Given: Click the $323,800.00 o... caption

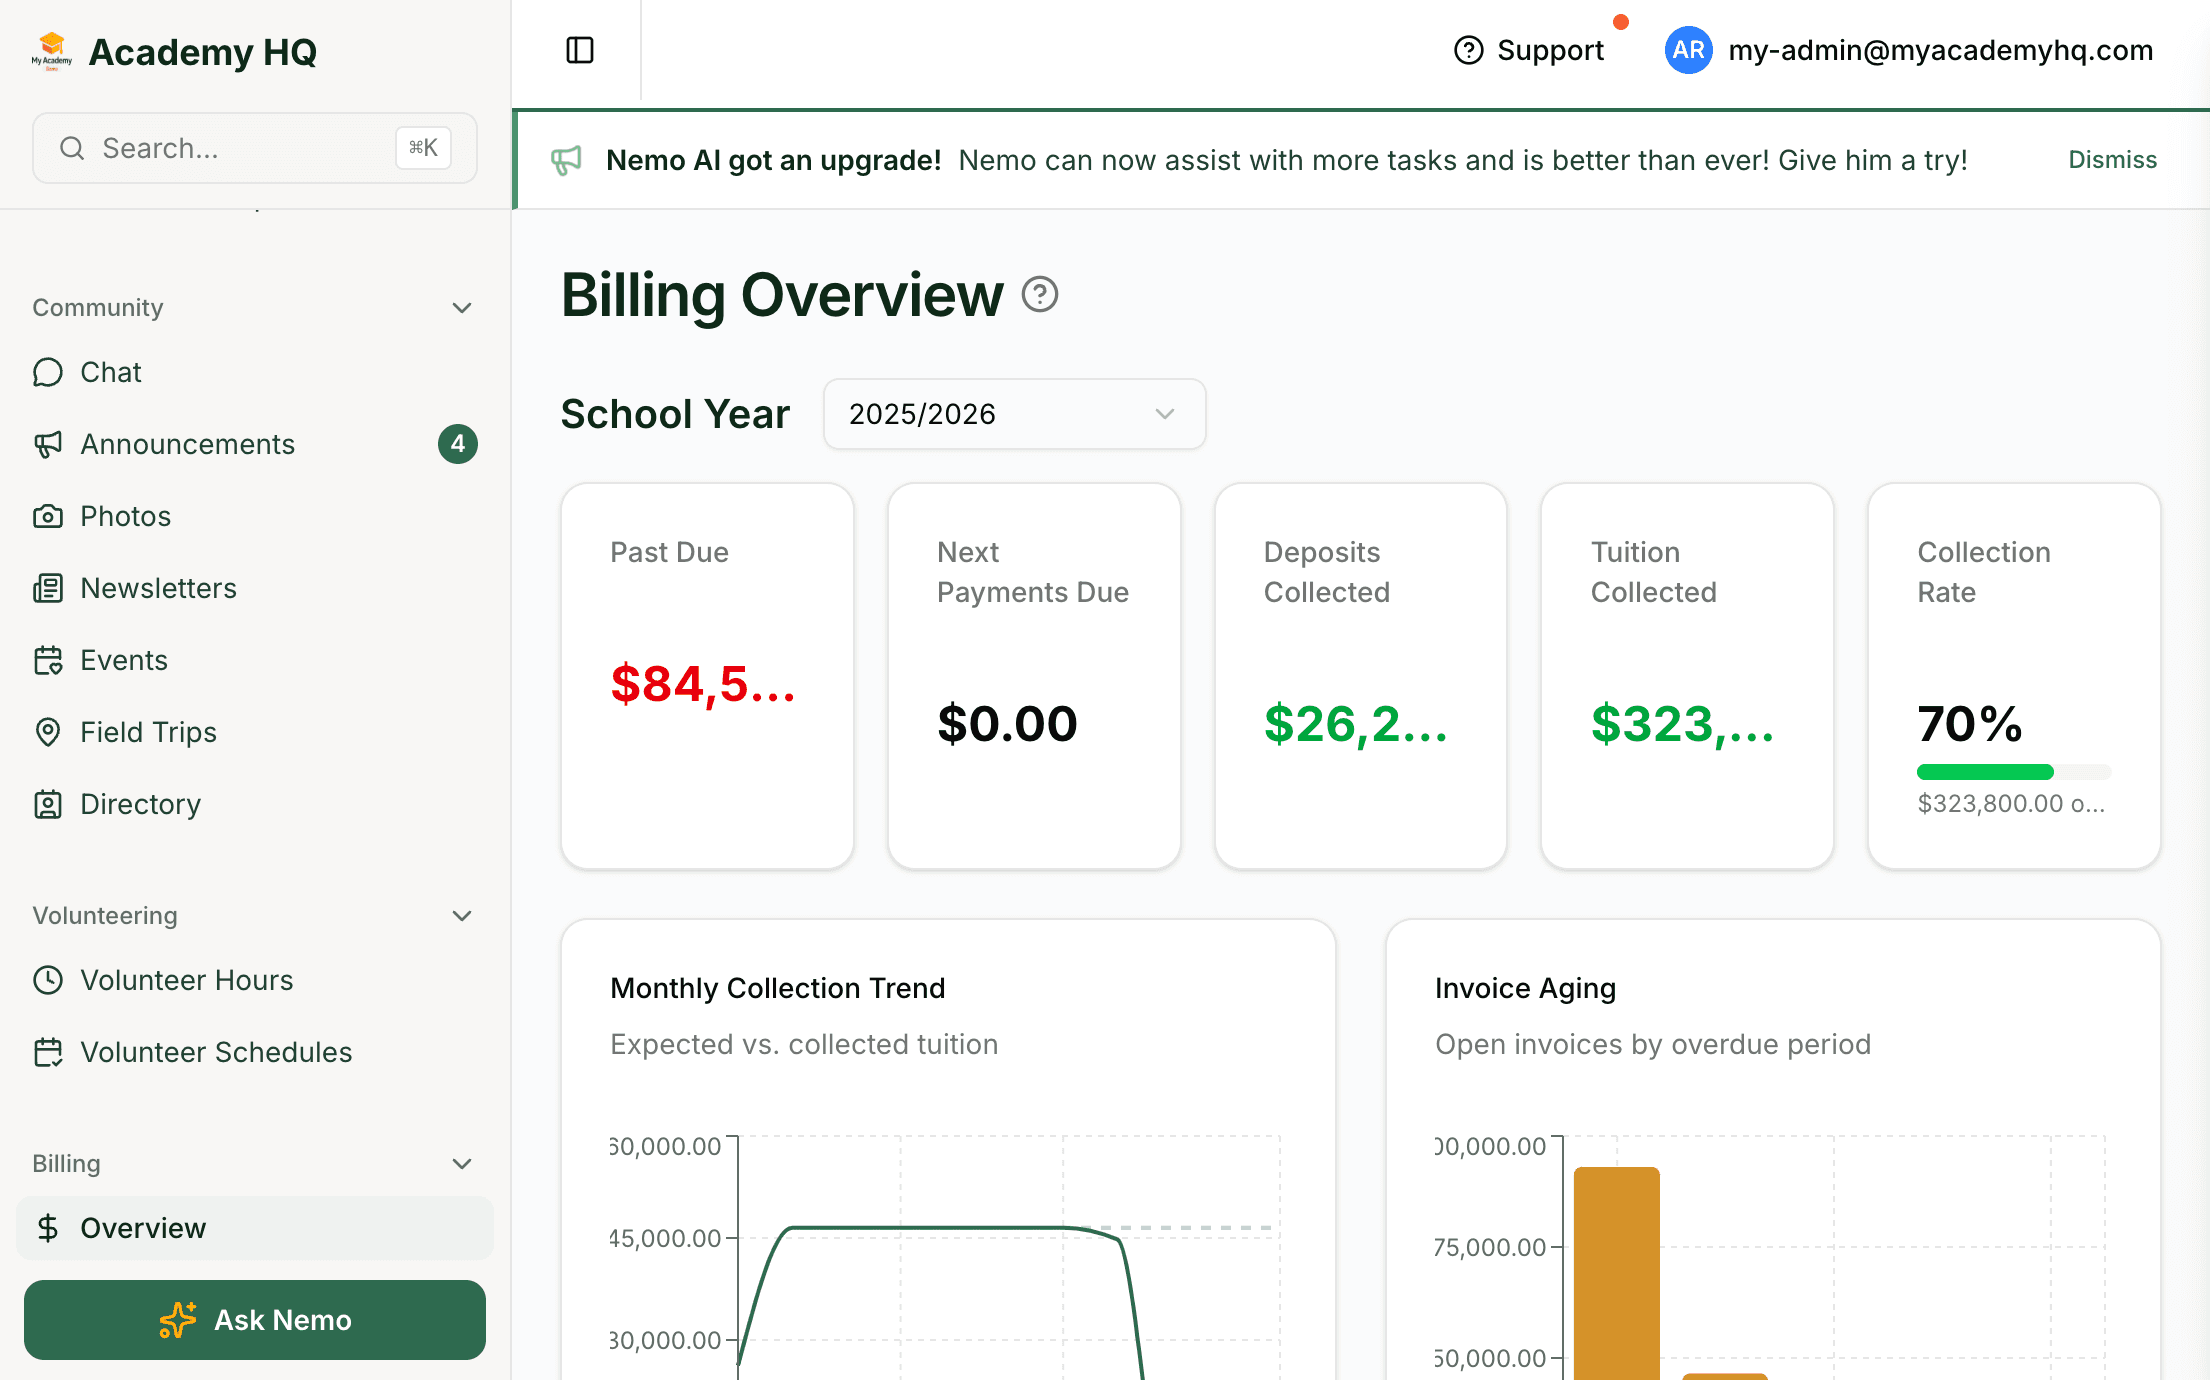Looking at the screenshot, I should pyautogui.click(x=2011, y=804).
